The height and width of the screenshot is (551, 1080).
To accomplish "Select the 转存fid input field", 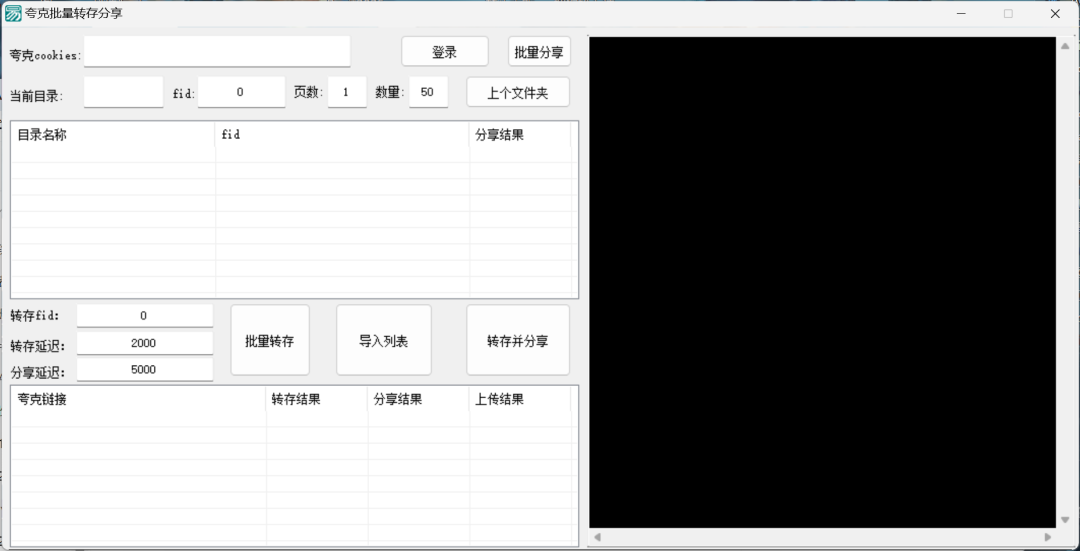I will (x=144, y=316).
